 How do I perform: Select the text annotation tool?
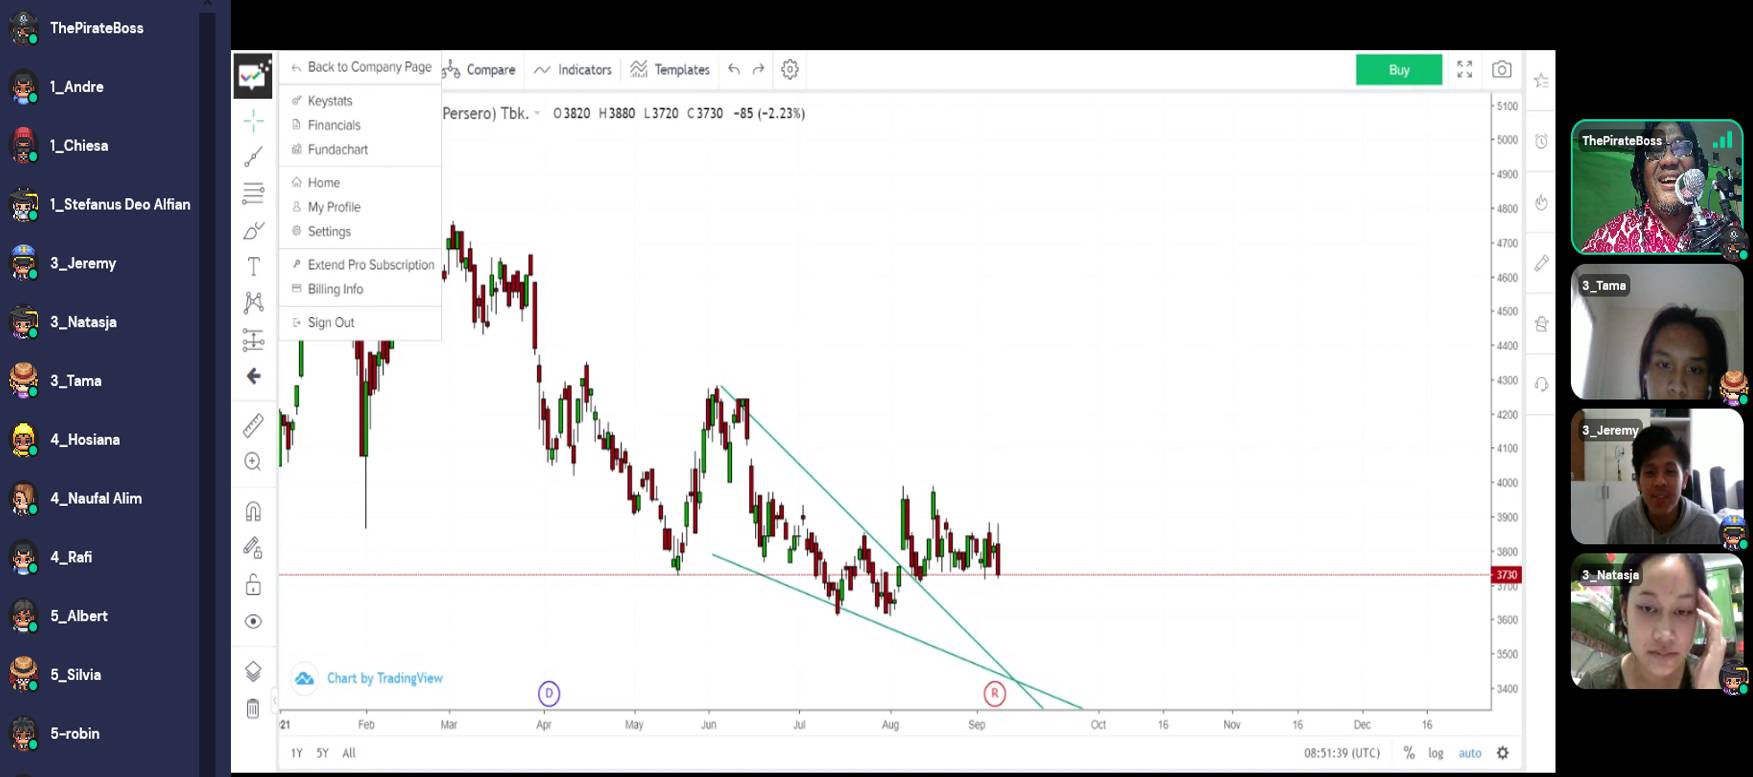point(254,267)
